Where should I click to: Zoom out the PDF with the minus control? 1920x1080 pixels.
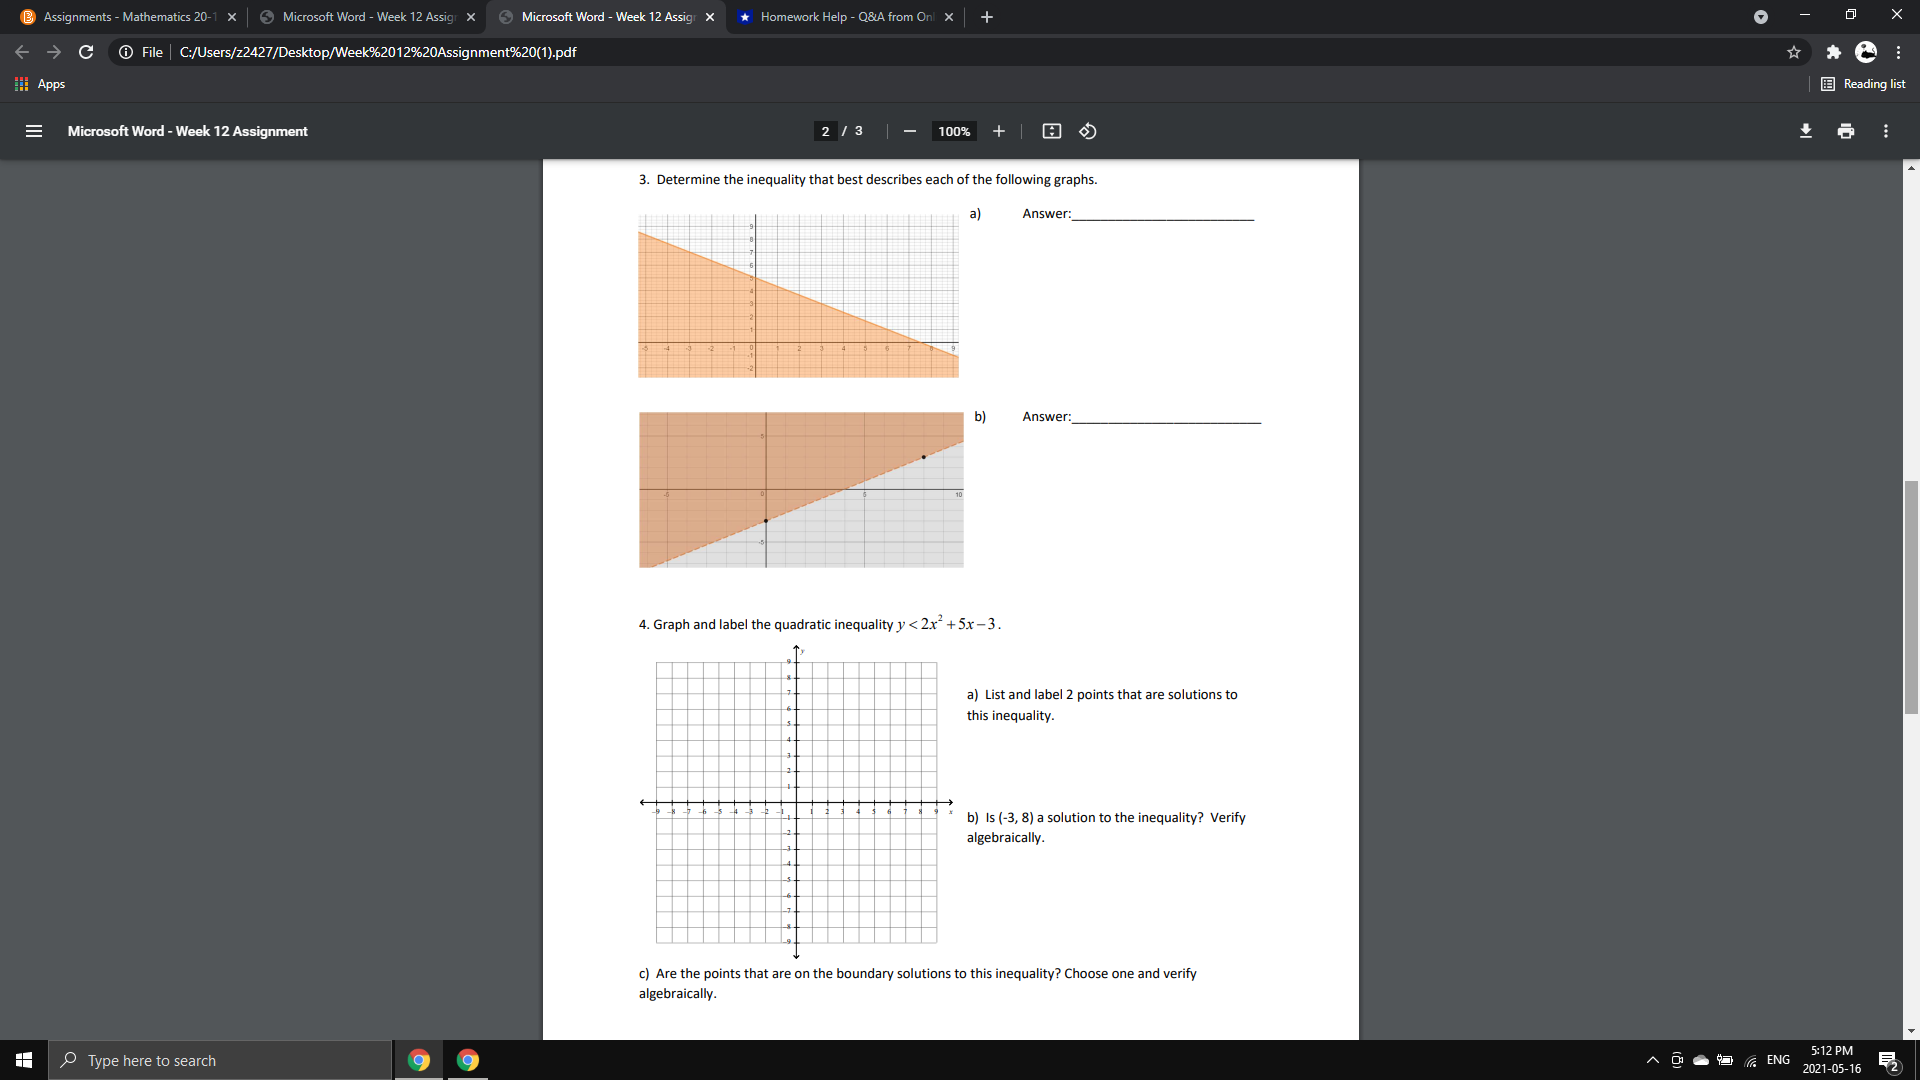tap(909, 131)
